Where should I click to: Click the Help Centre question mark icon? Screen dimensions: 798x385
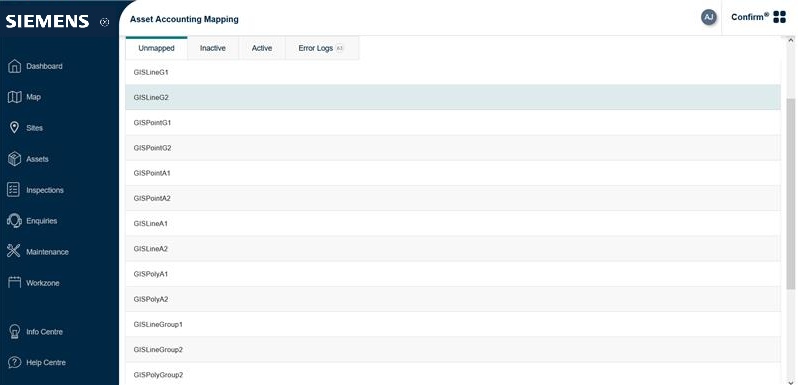(x=15, y=363)
